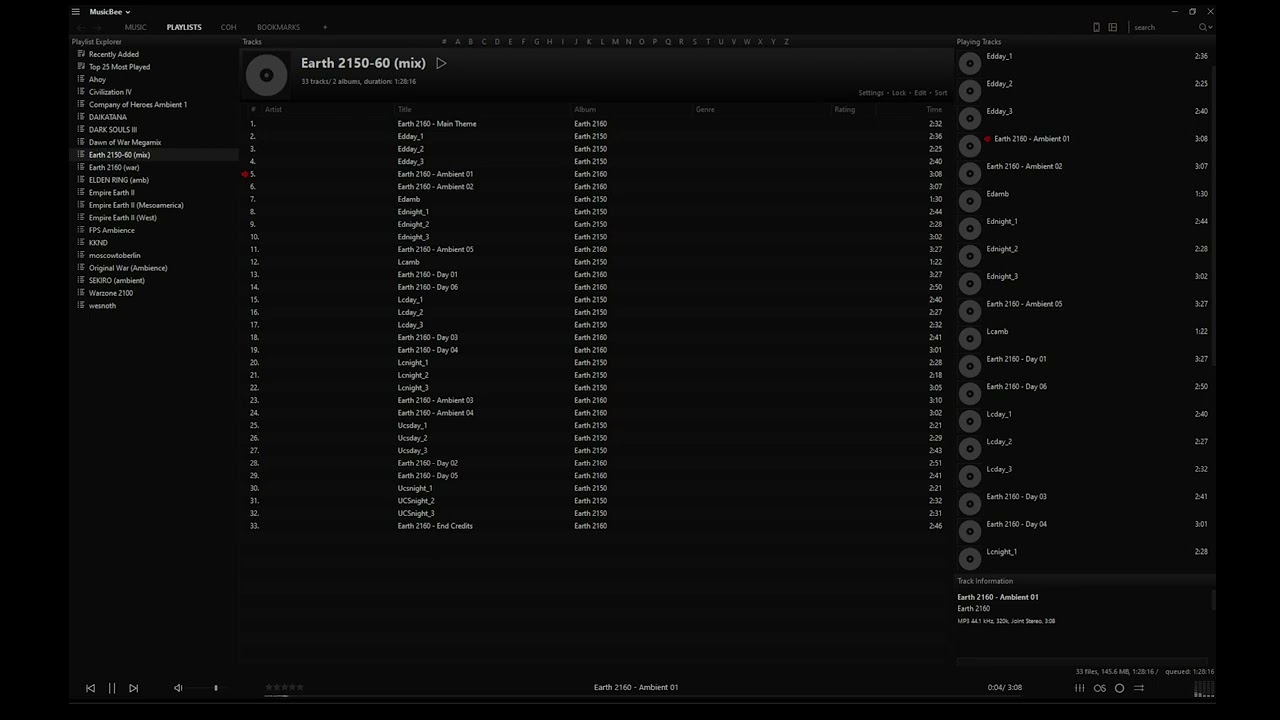Open playlist Settings link
The width and height of the screenshot is (1280, 720).
coord(871,93)
